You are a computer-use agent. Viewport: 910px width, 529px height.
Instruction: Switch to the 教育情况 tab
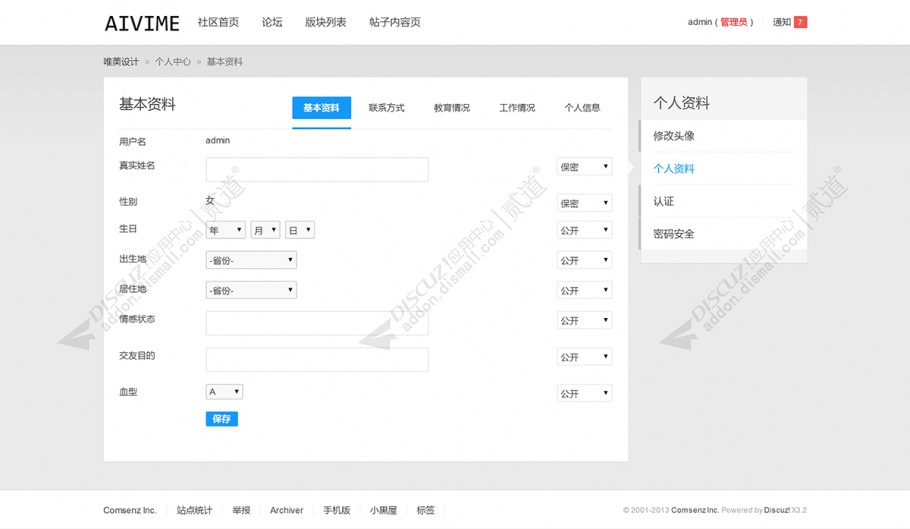pyautogui.click(x=452, y=108)
